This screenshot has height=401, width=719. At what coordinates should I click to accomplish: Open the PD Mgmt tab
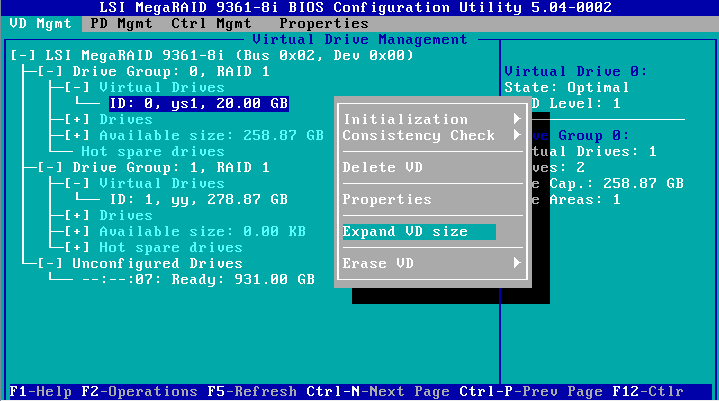(x=121, y=23)
